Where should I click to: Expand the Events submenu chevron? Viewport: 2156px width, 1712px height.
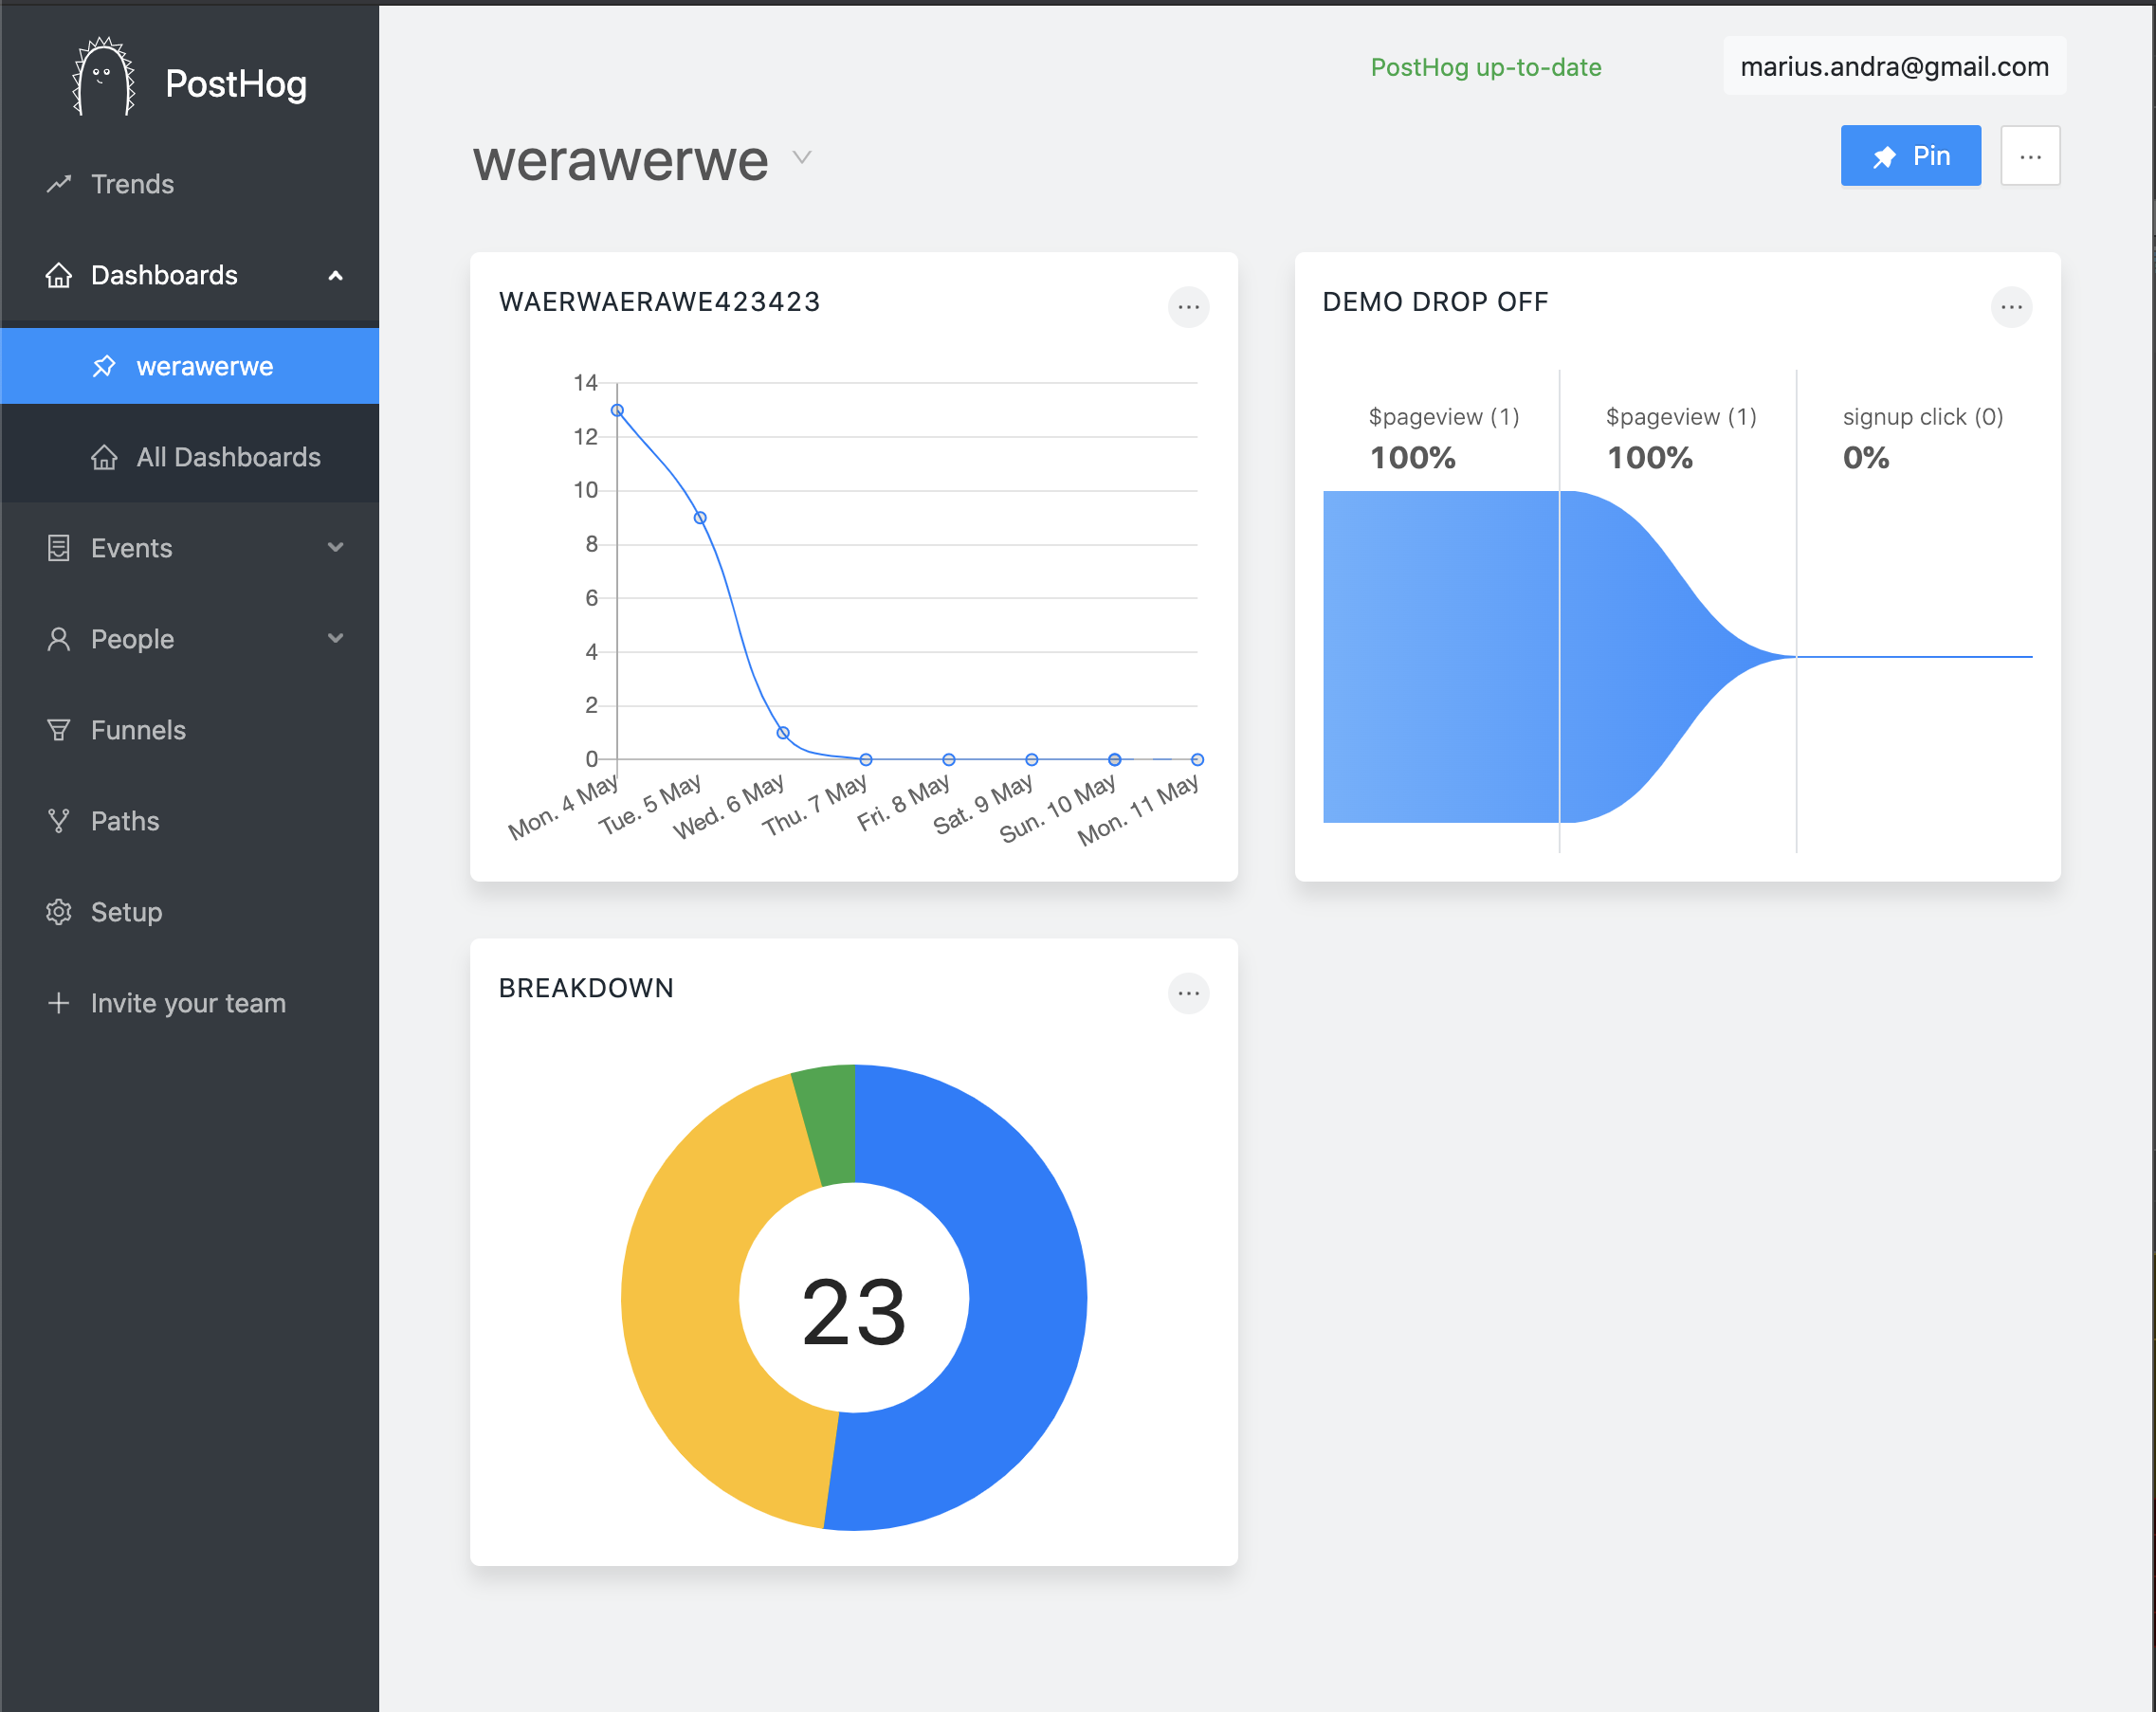(x=336, y=548)
